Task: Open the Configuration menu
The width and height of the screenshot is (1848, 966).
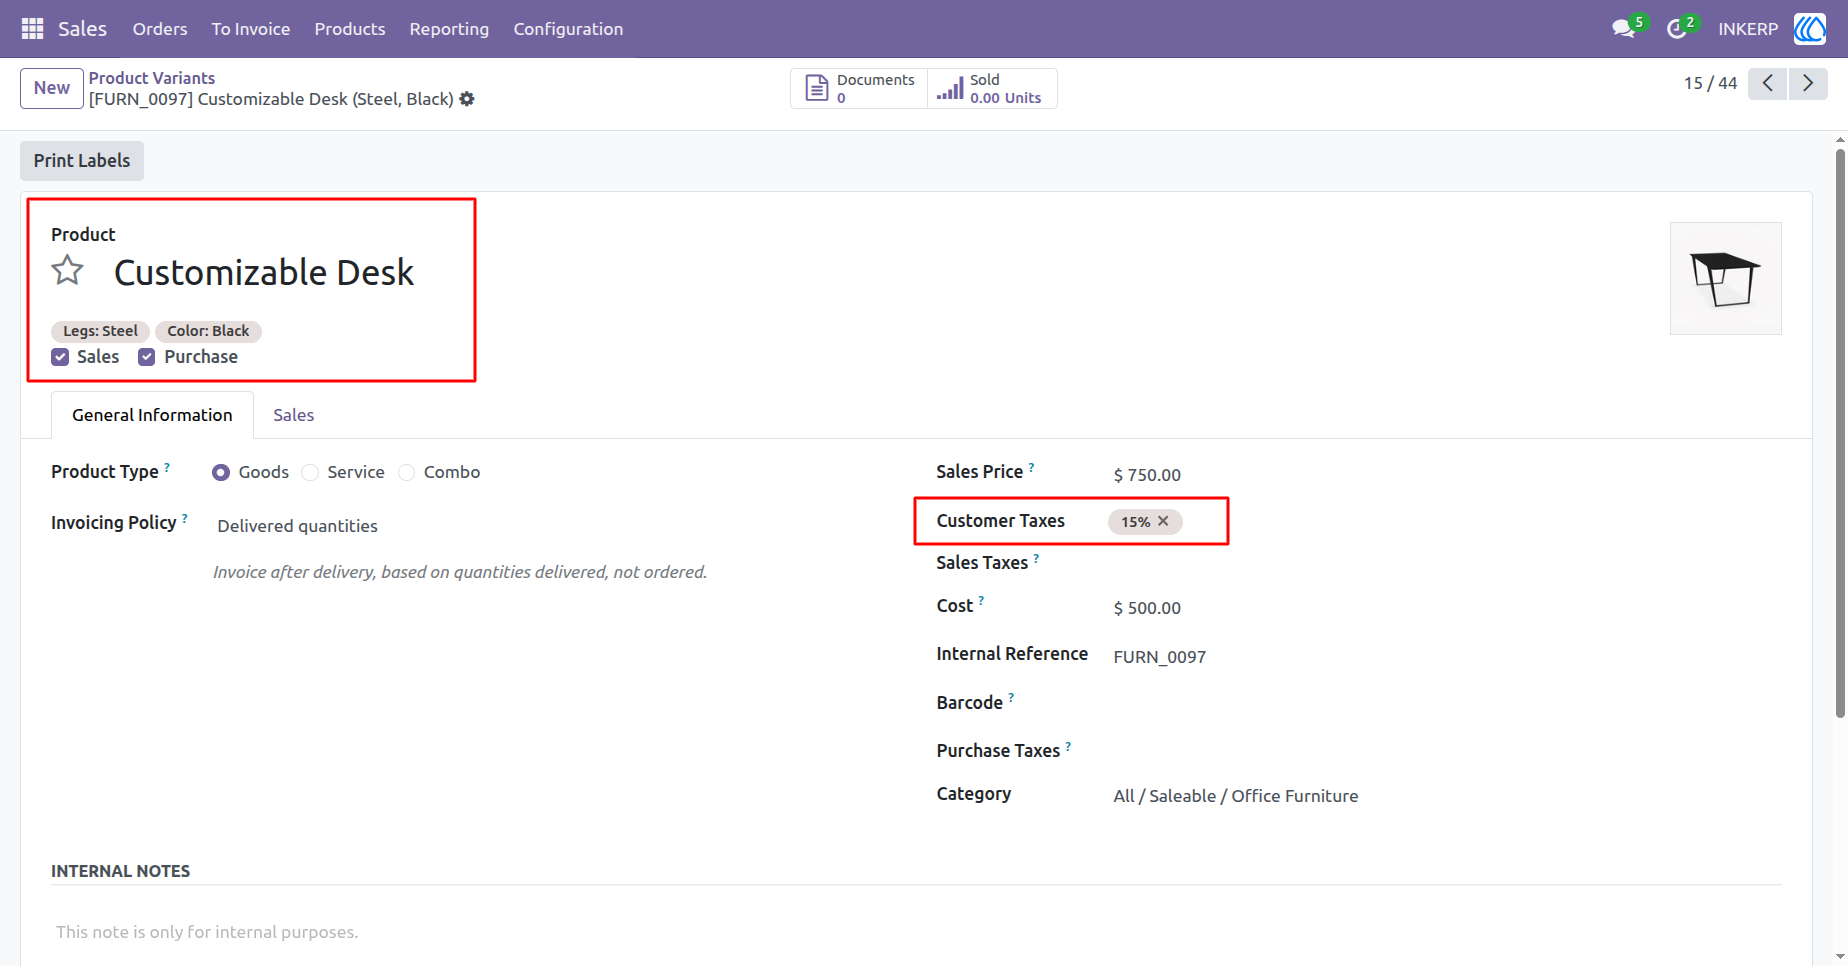Action: click(x=568, y=29)
